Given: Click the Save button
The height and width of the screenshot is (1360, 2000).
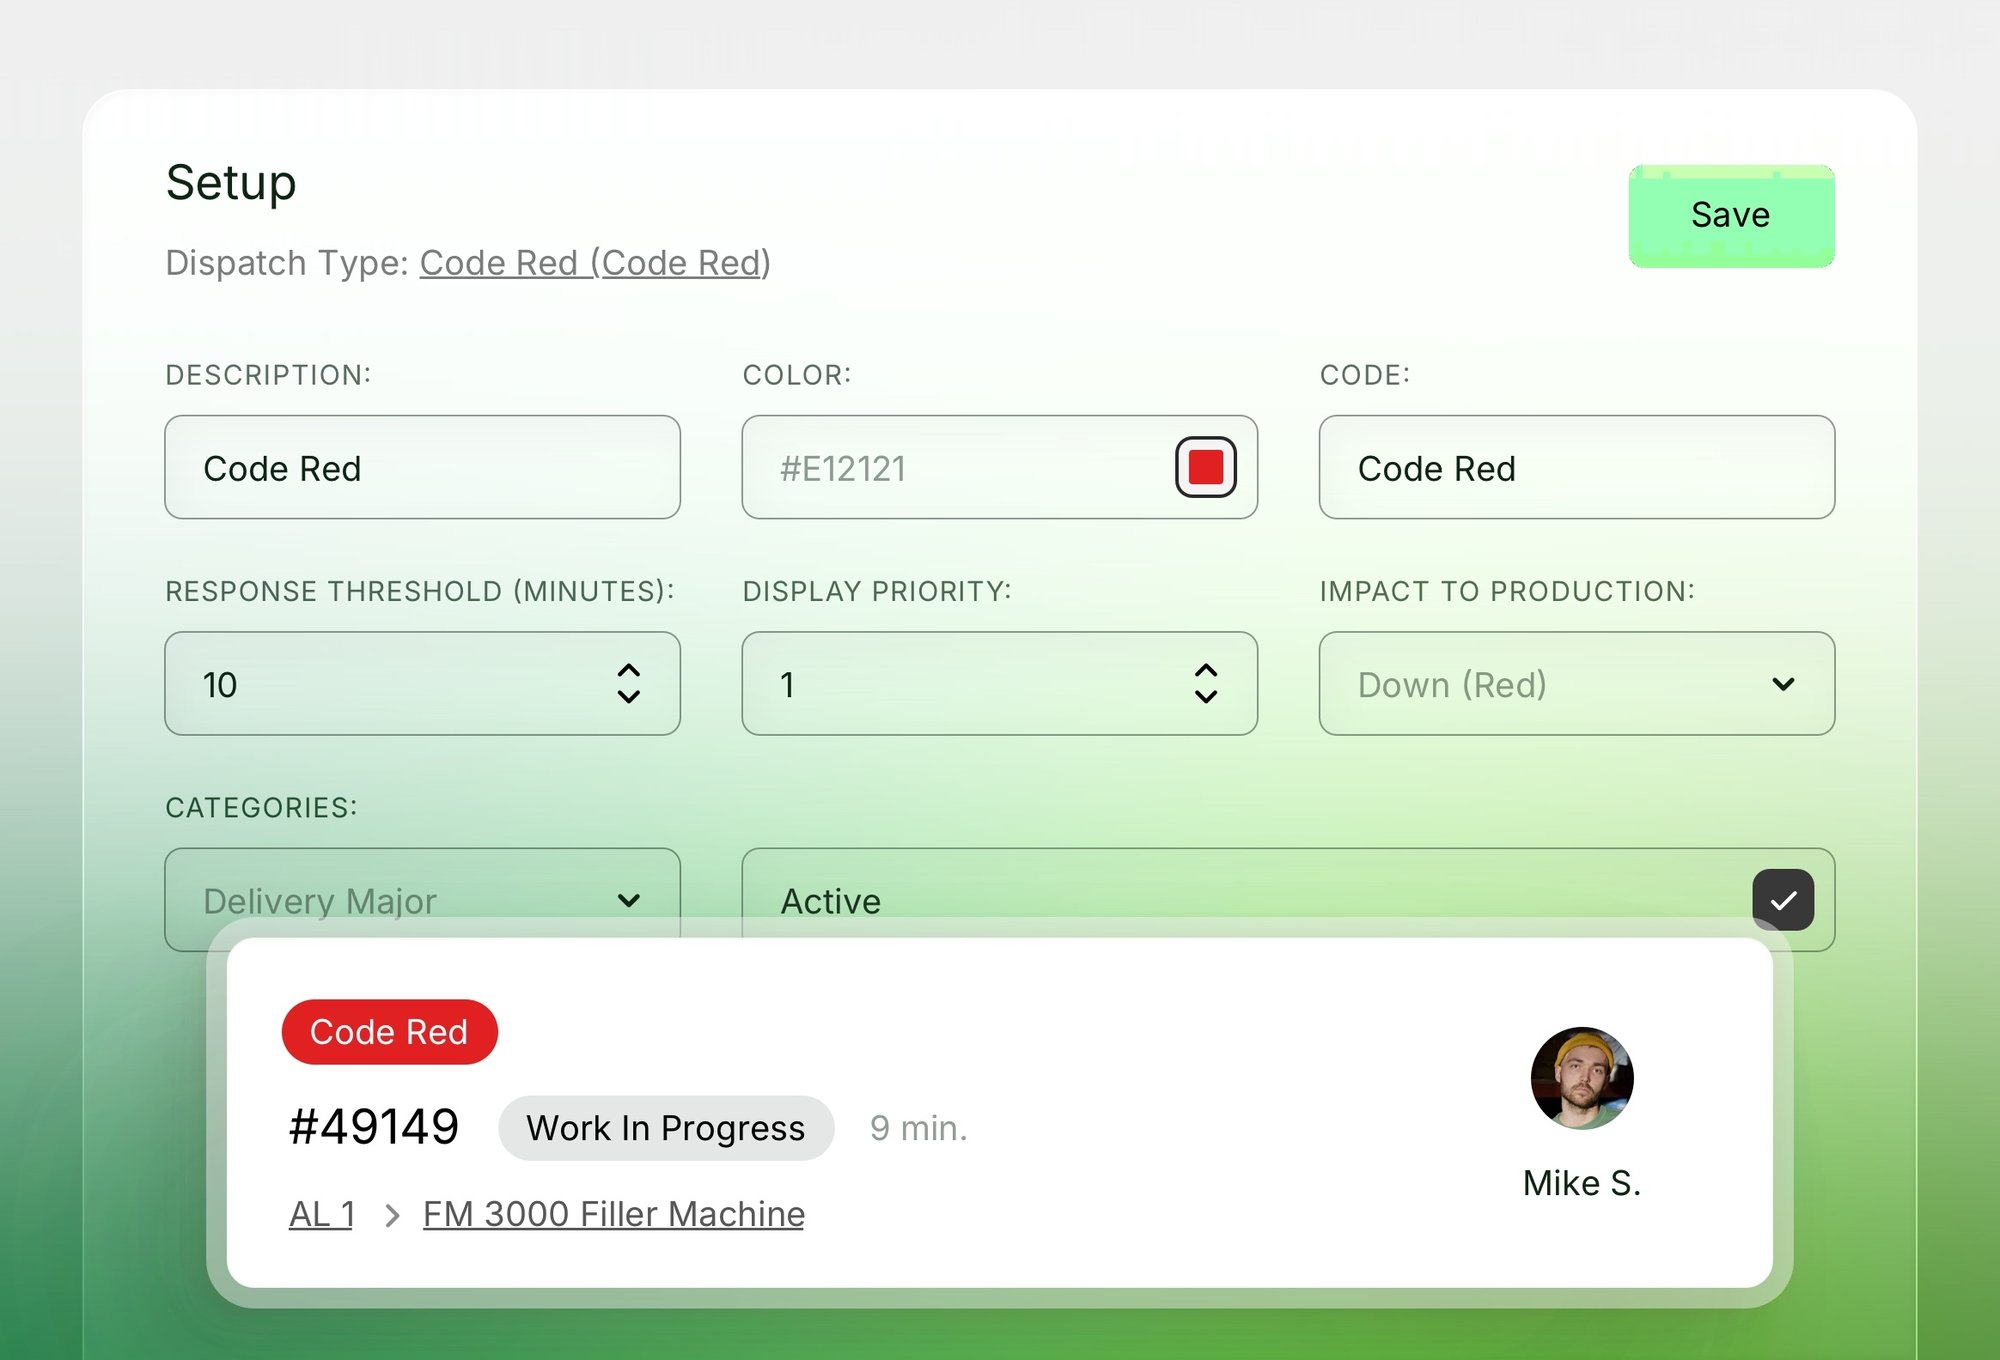Looking at the screenshot, I should click(x=1731, y=216).
